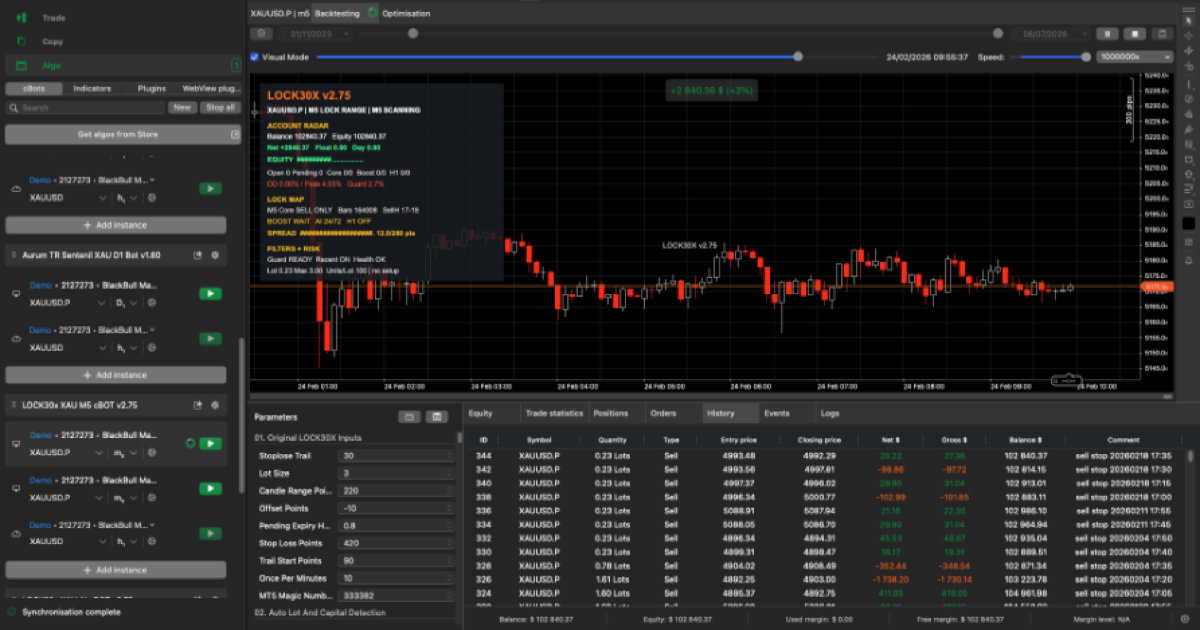The image size is (1200, 630).
Task: Open the Optimisation tab
Action: click(x=406, y=14)
